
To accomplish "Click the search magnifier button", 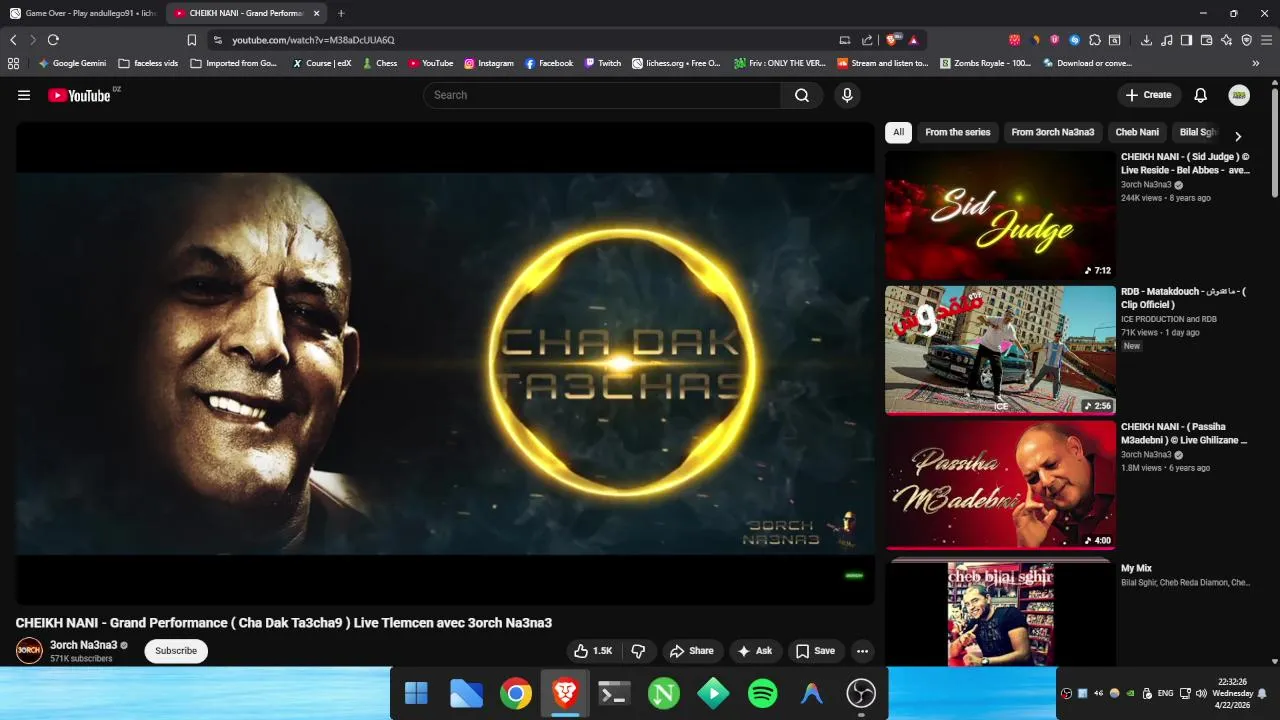I will click(x=802, y=95).
